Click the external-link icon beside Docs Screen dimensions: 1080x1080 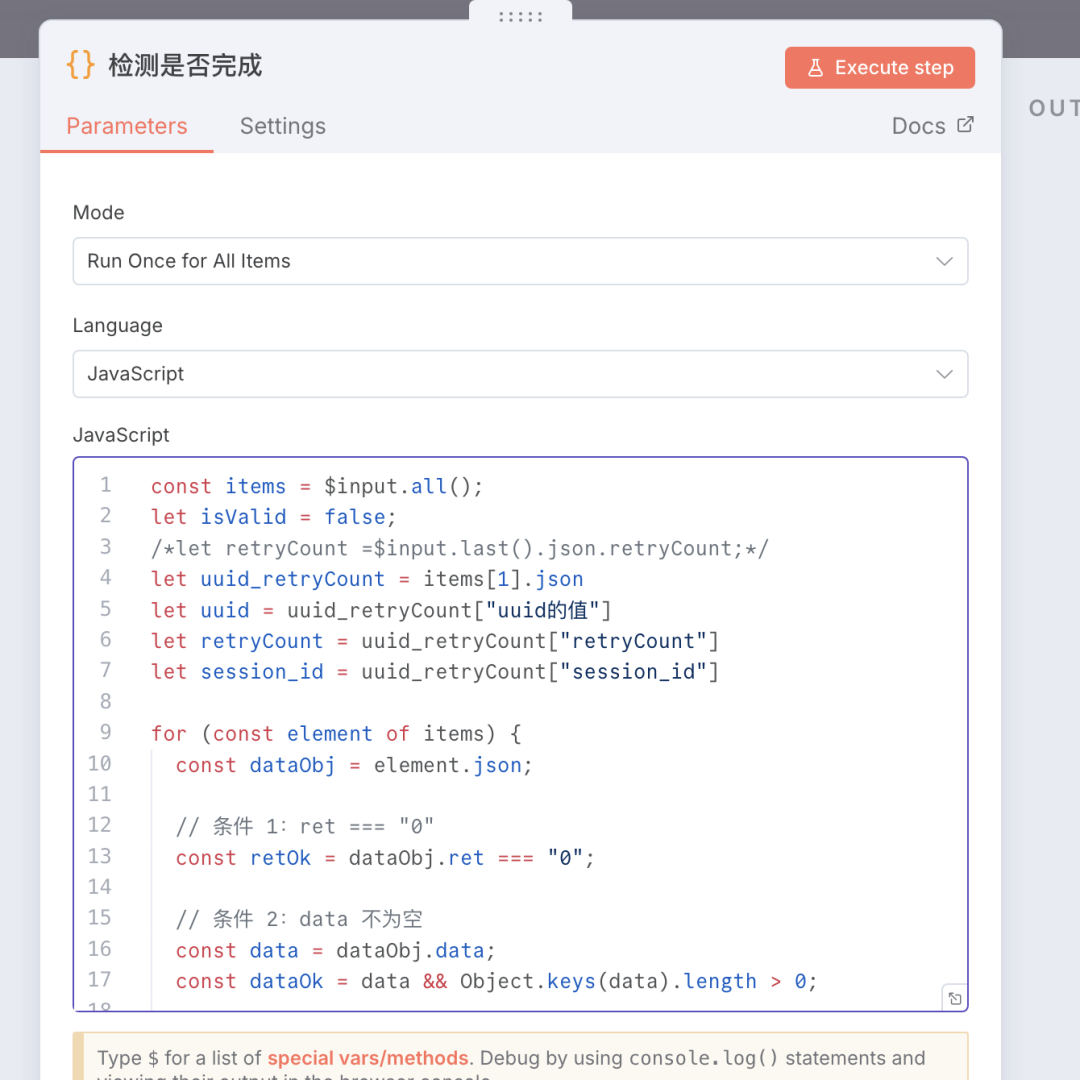963,124
